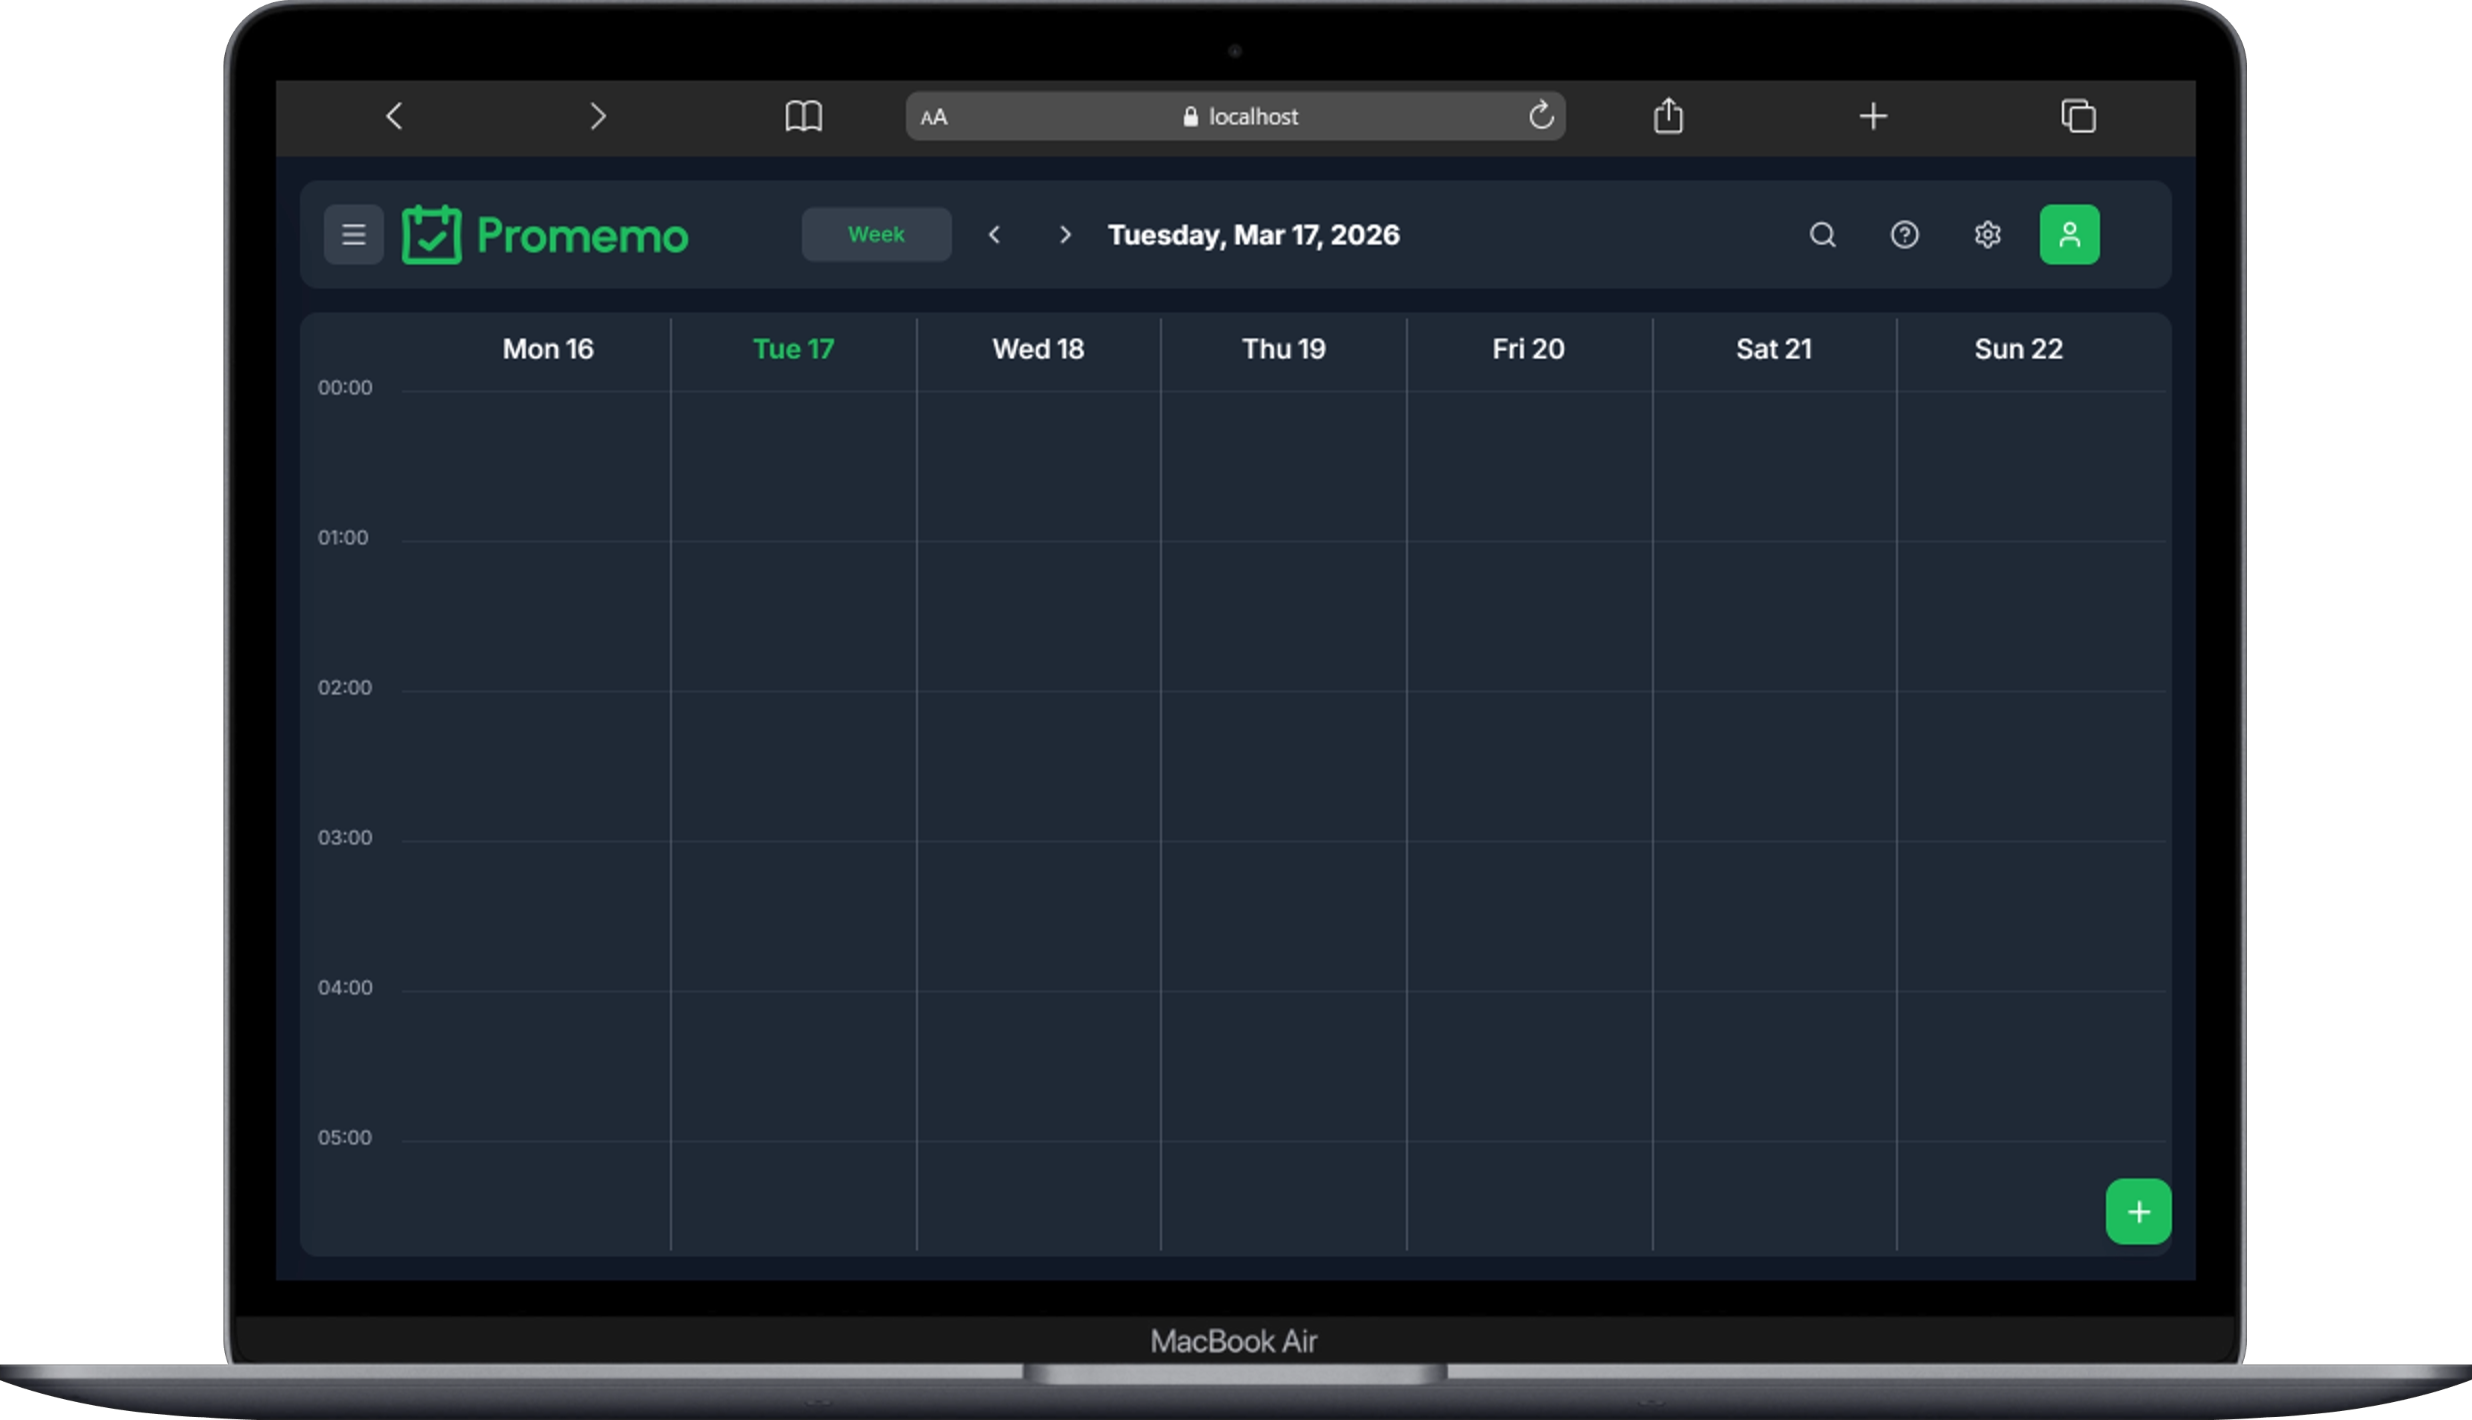Create a new event with the plus button
Screen dimensions: 2472x1420
point(2137,1211)
